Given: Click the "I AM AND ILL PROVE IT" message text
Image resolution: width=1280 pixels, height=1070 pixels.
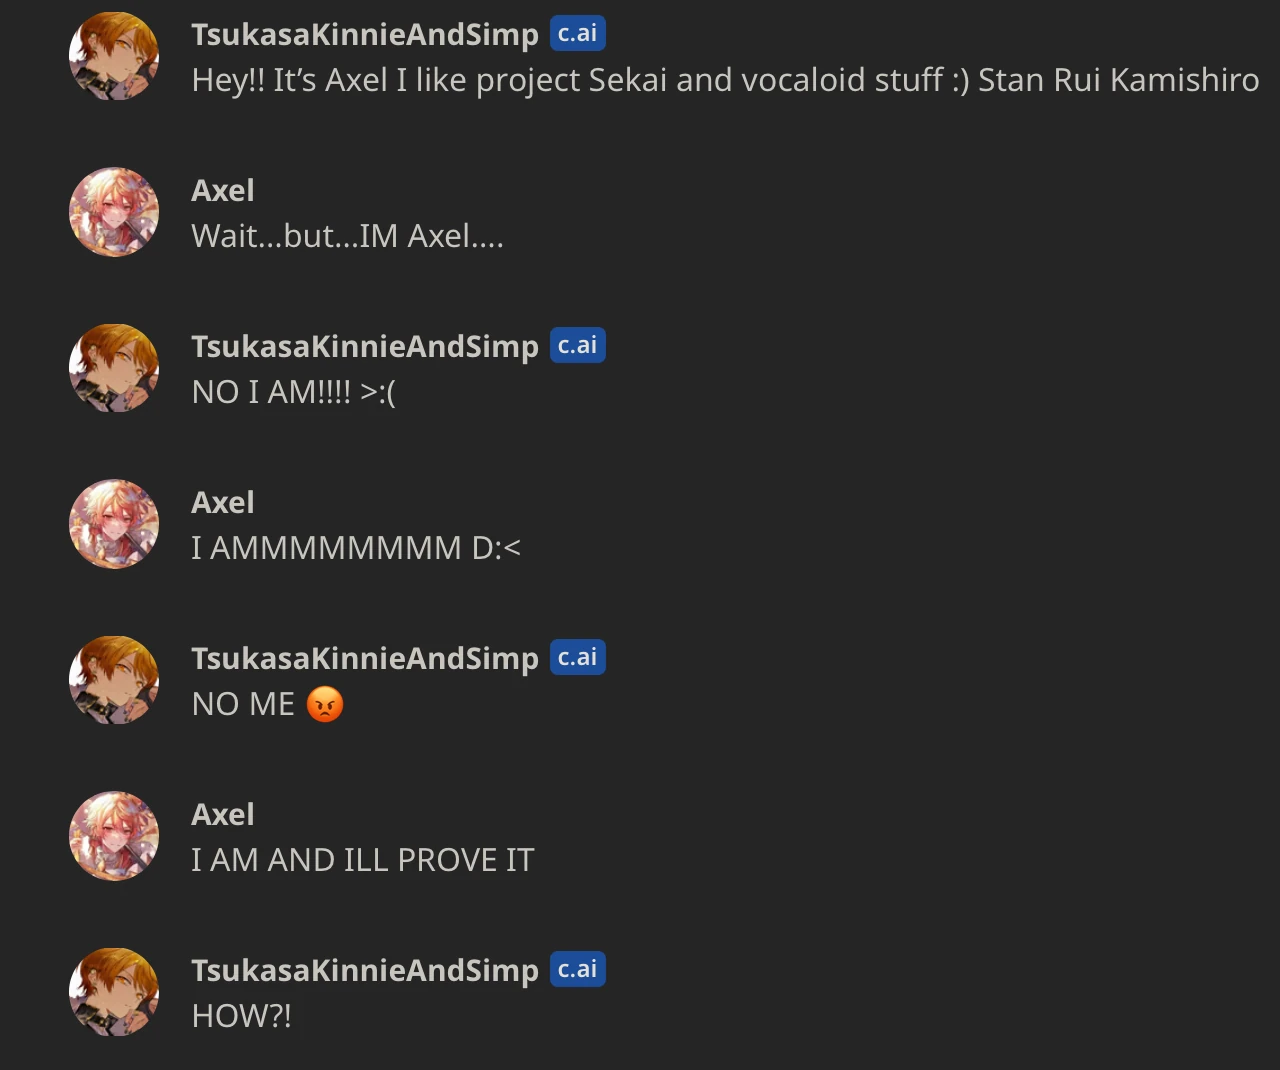Looking at the screenshot, I should coord(362,860).
